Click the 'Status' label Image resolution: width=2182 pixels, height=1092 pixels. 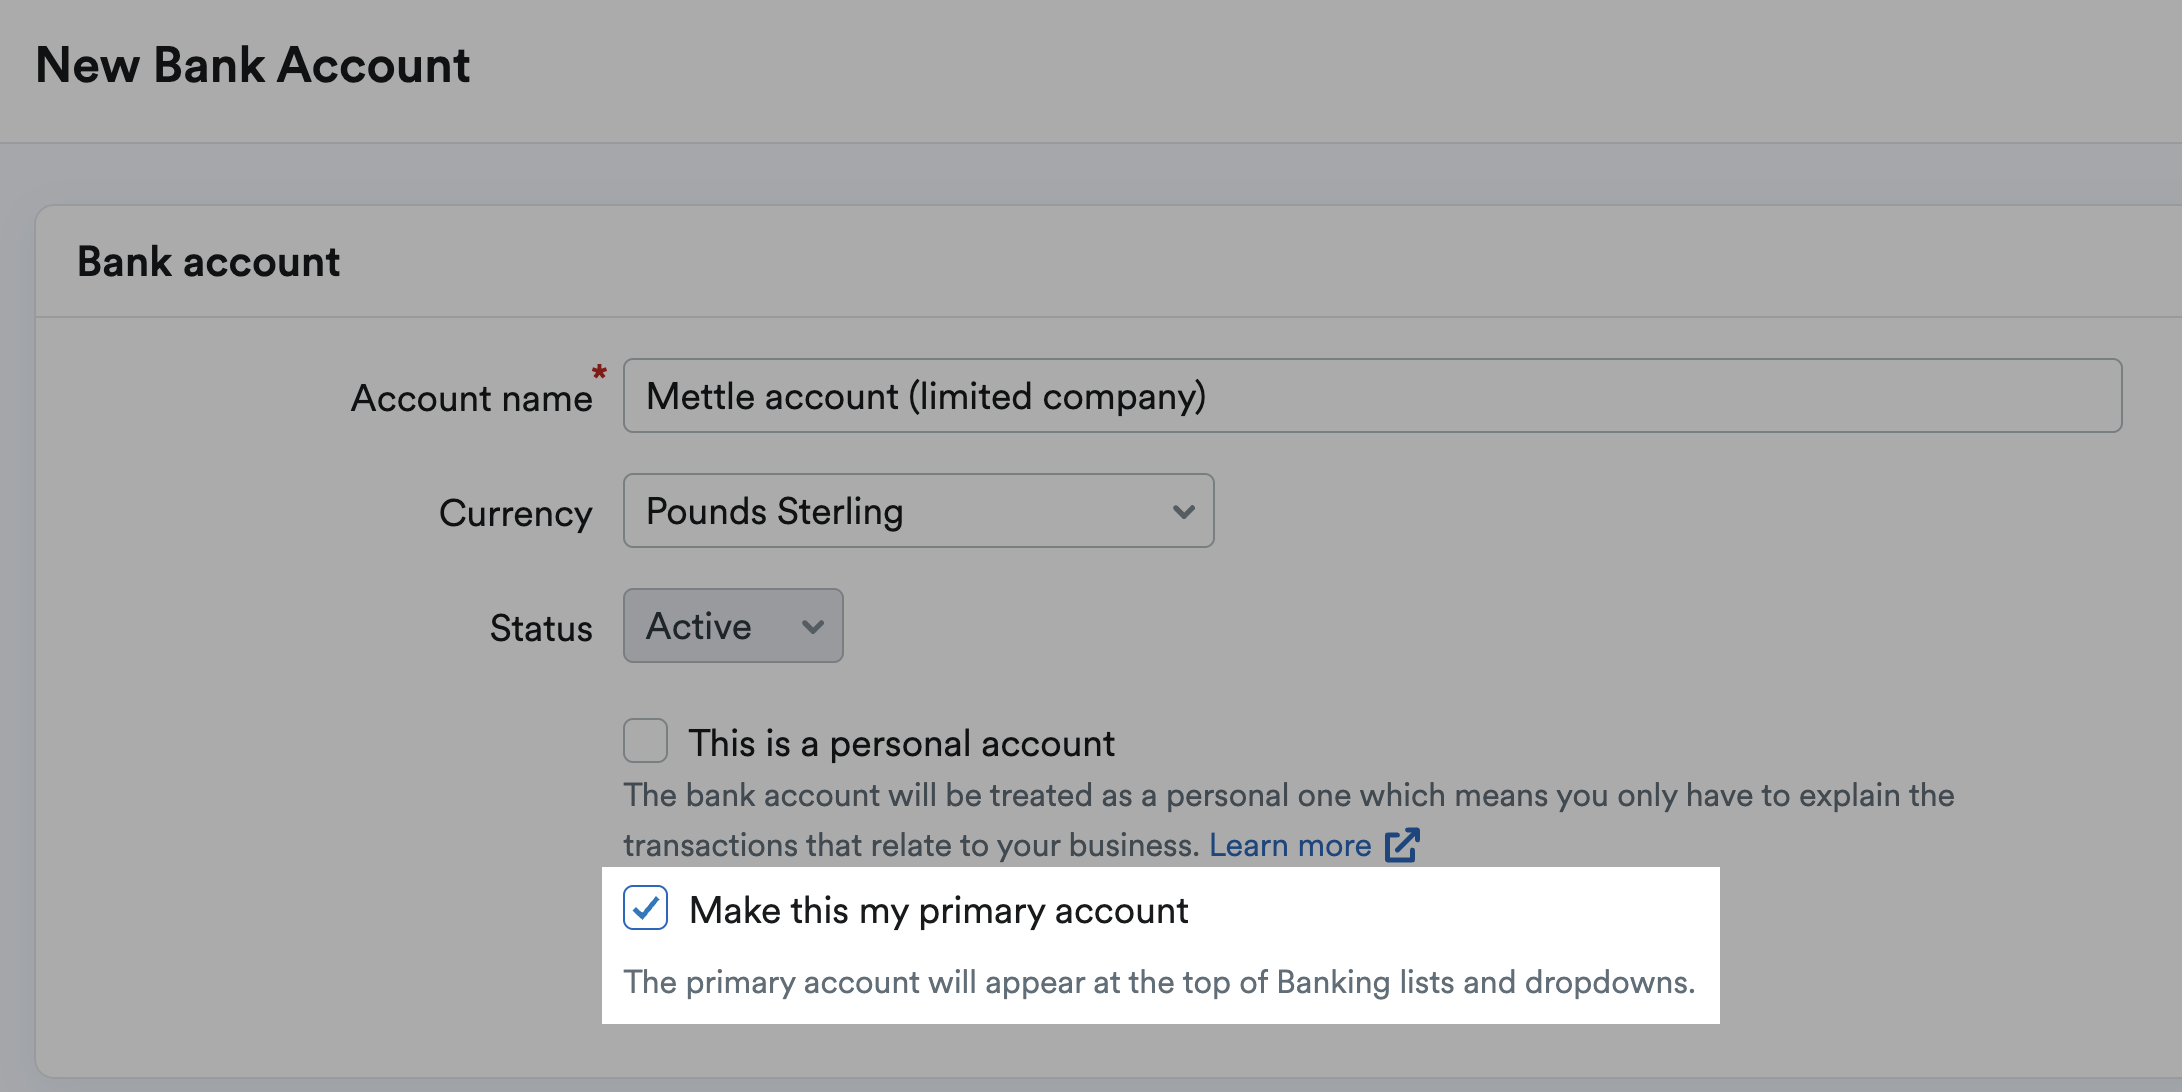click(x=541, y=628)
